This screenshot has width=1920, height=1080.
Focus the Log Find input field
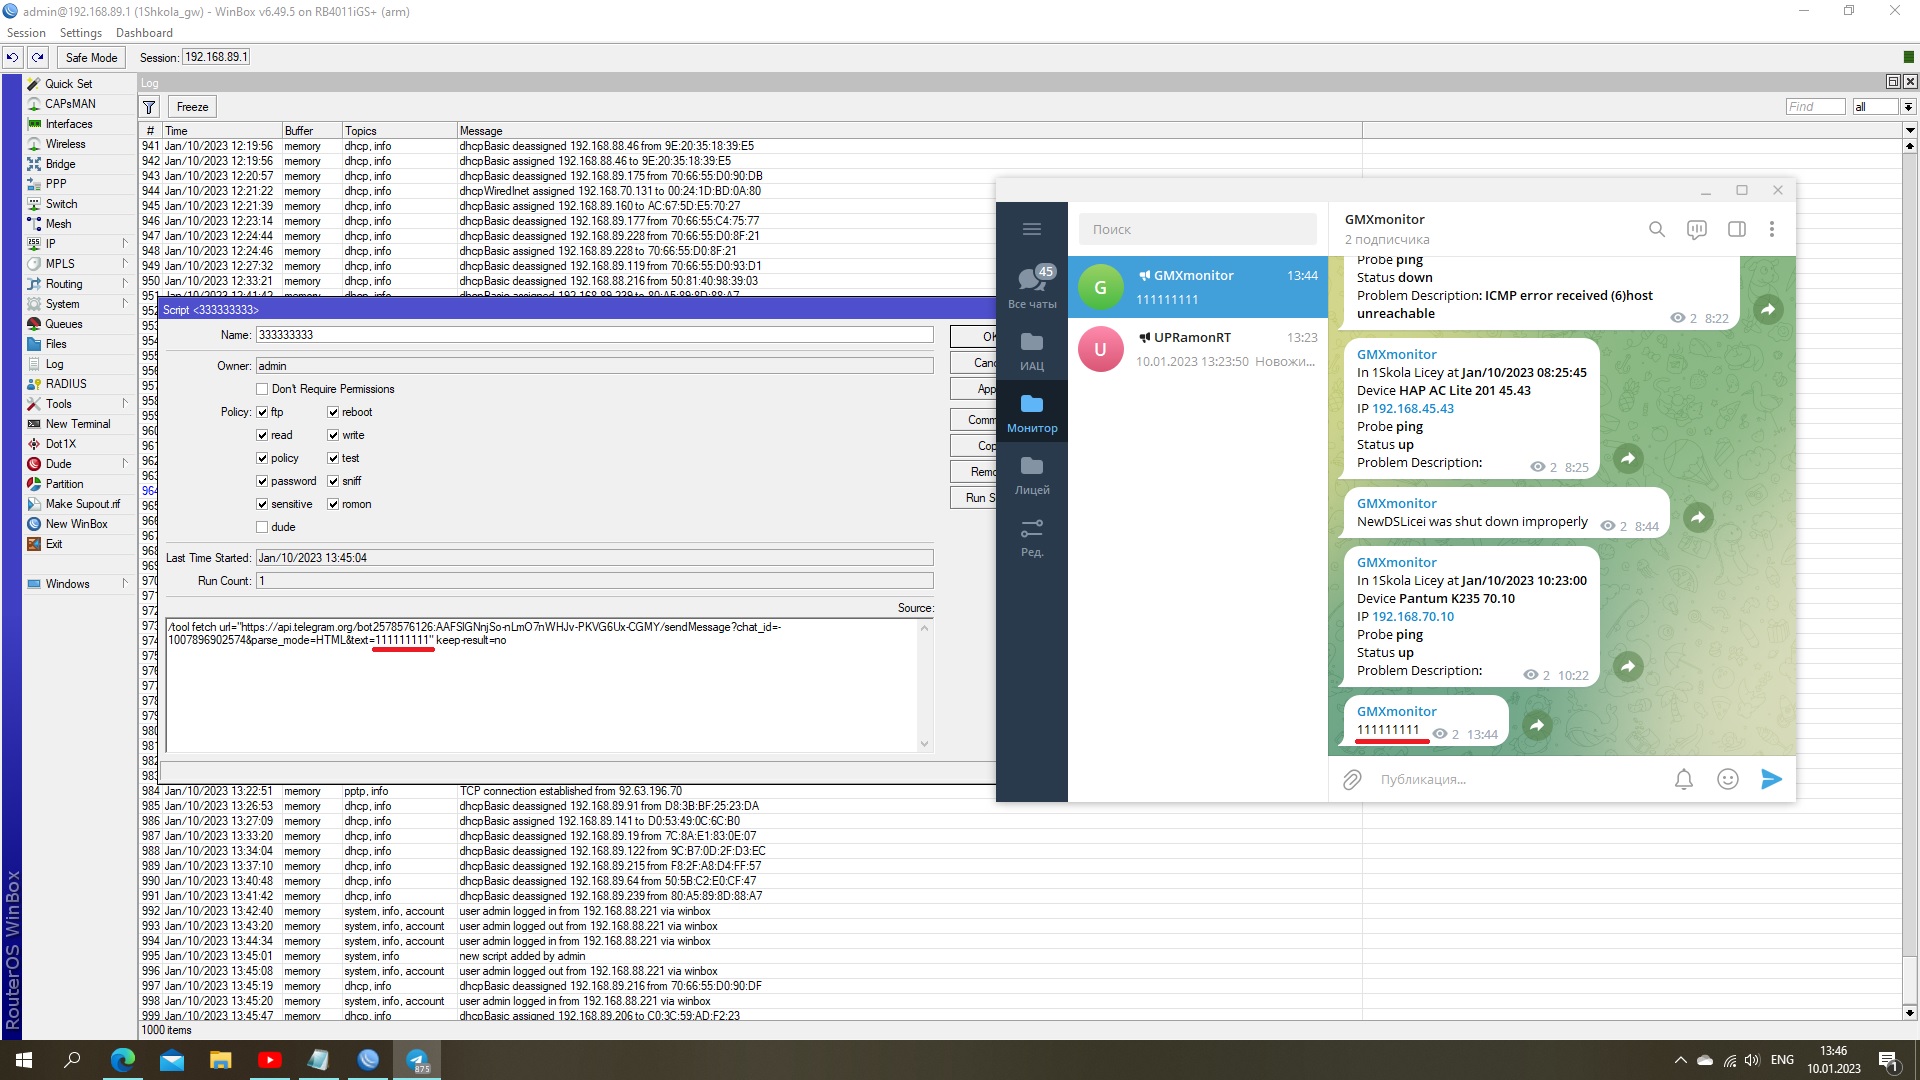(1815, 107)
